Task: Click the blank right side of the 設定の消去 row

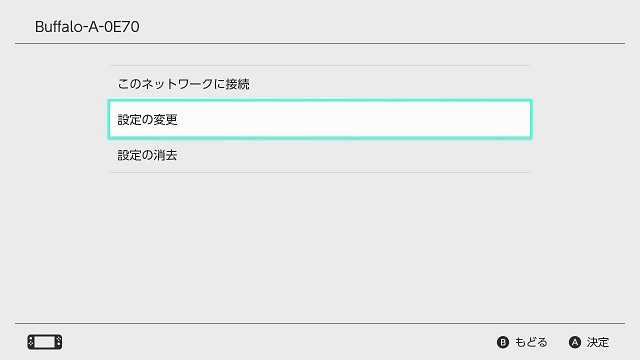Action: click(353, 155)
